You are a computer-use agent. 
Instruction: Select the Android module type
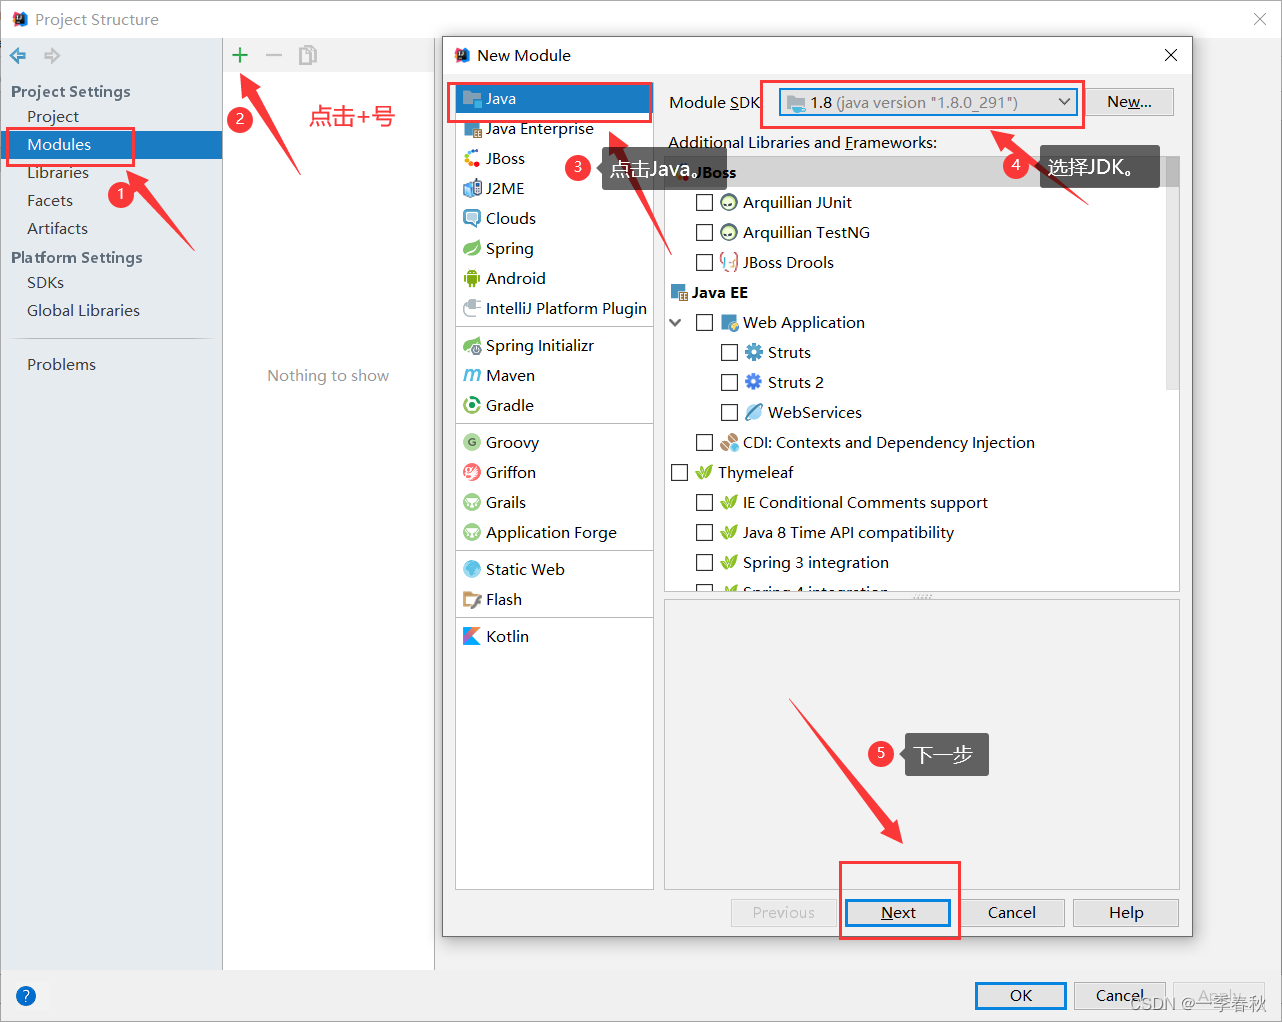[x=514, y=278]
